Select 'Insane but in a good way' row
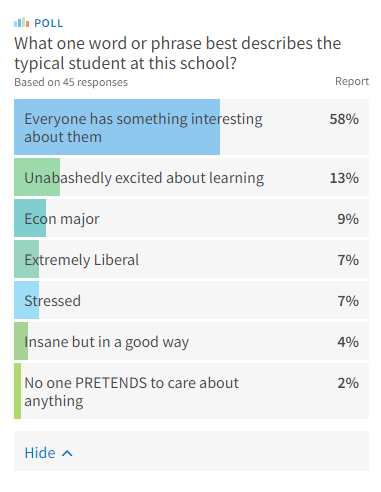 (x=191, y=341)
